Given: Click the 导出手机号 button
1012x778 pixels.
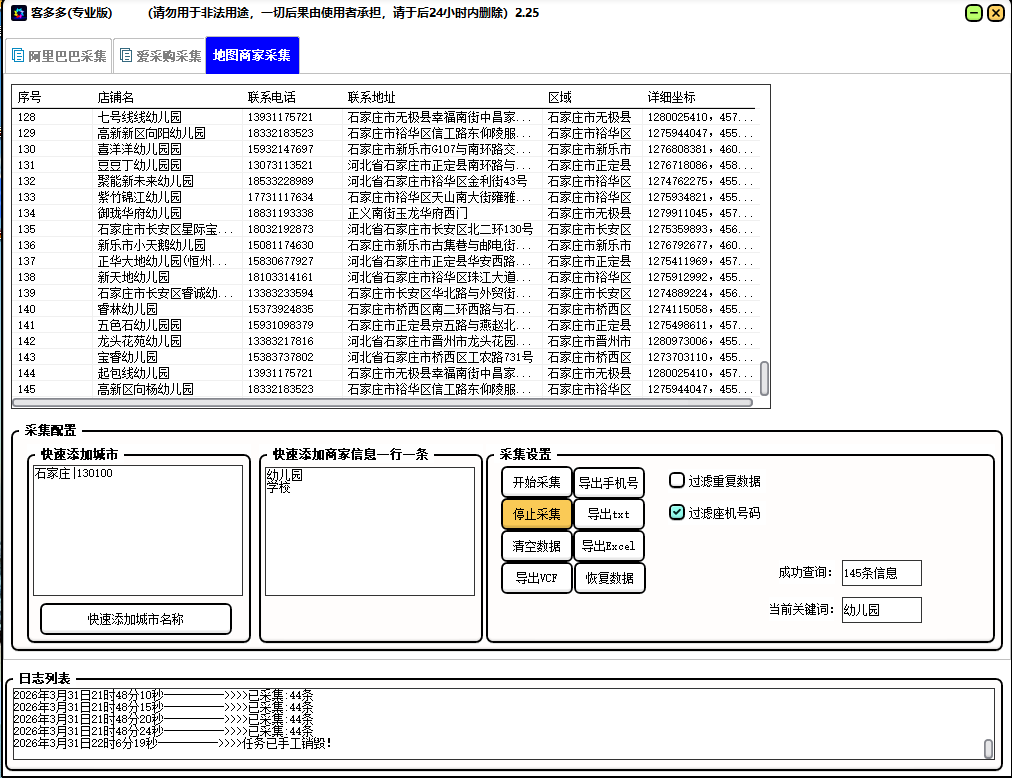Looking at the screenshot, I should point(608,482).
